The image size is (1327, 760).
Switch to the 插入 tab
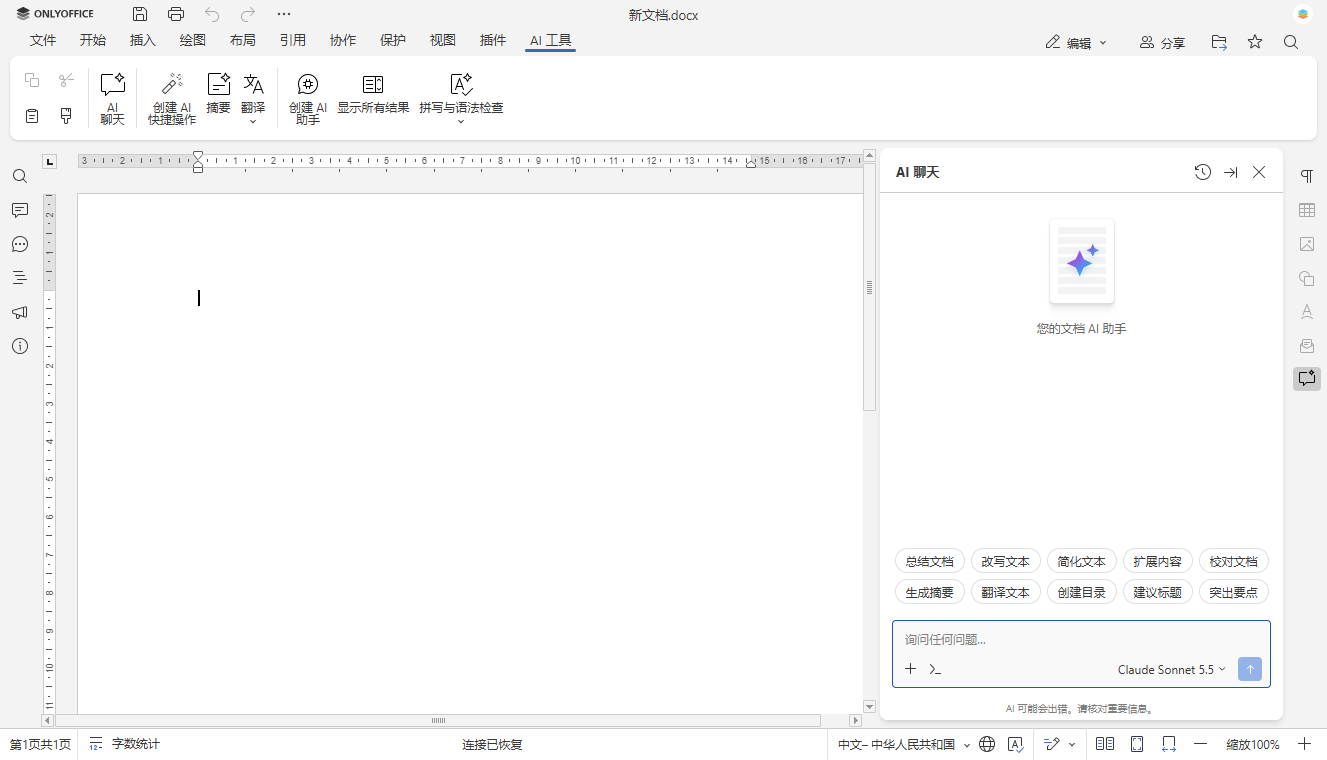(x=143, y=41)
